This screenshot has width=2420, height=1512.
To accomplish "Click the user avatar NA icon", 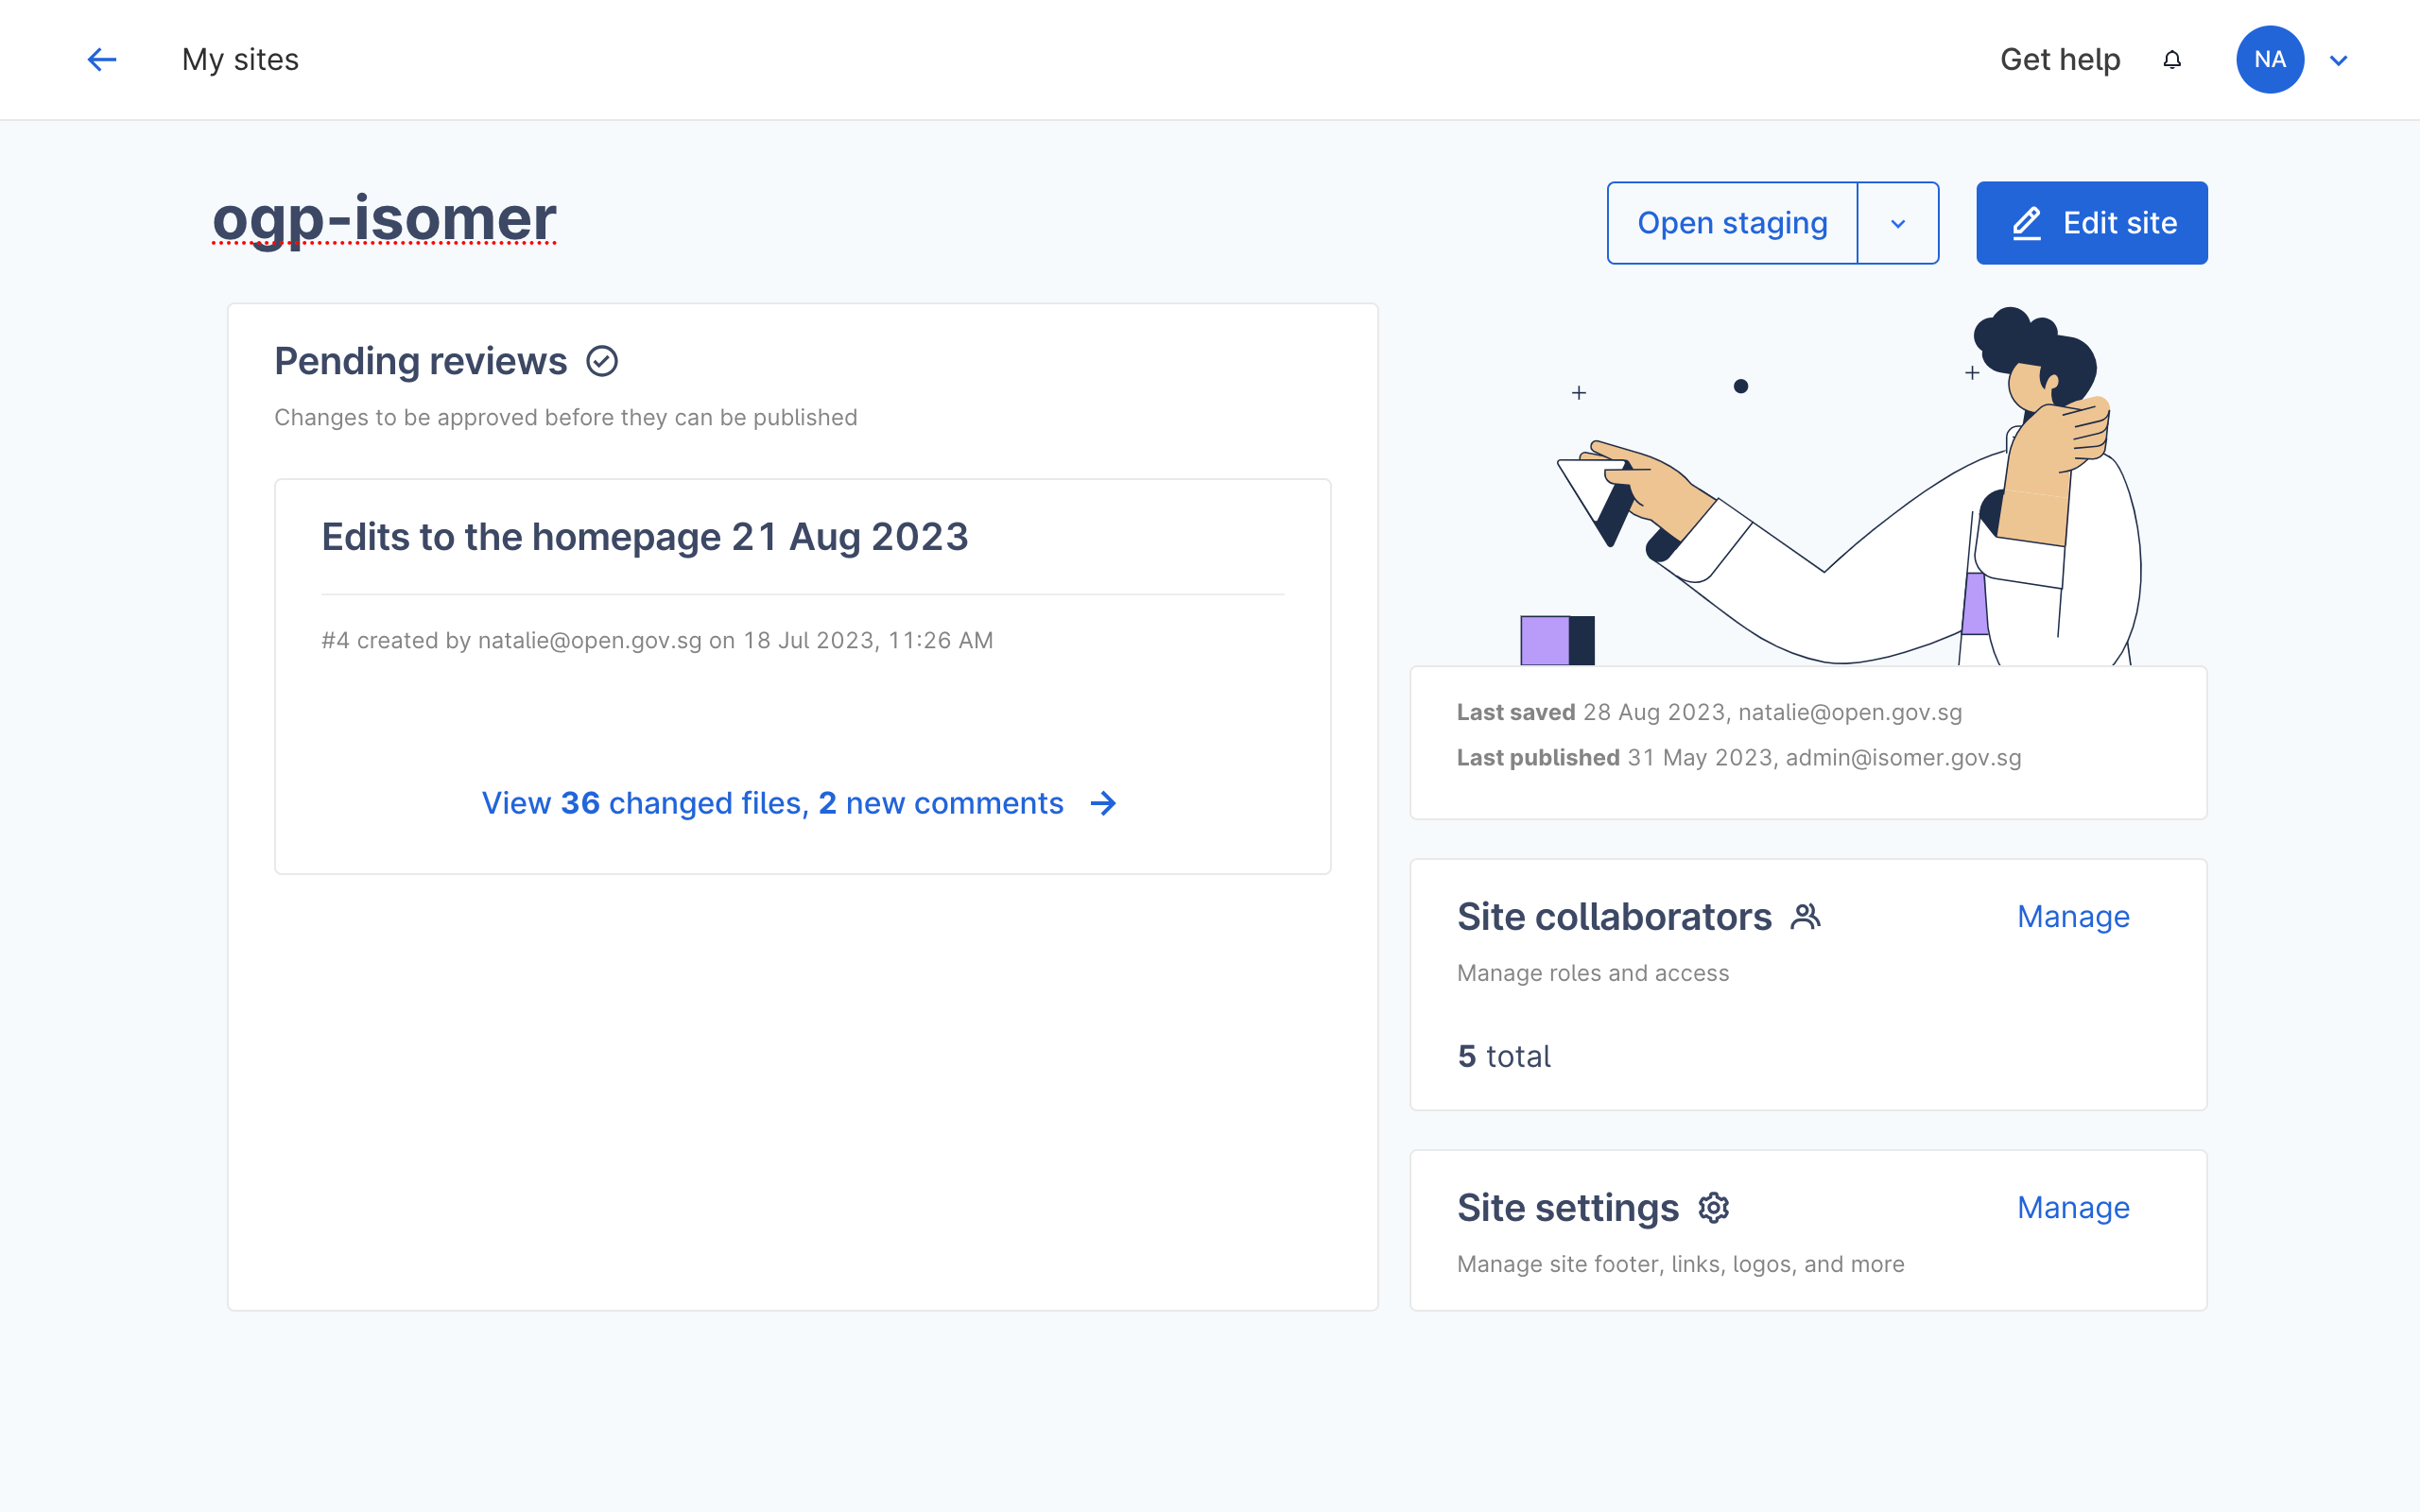I will (x=2270, y=60).
